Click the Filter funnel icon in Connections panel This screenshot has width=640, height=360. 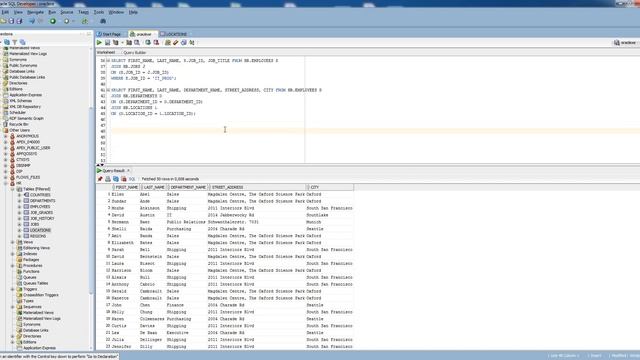pyautogui.click(x=15, y=42)
